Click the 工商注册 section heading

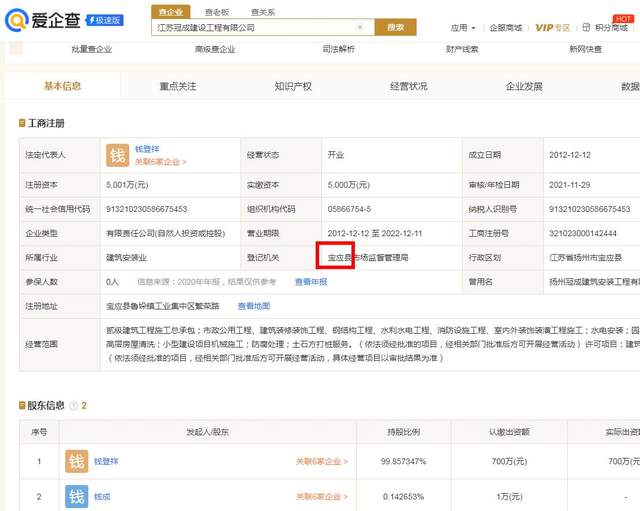click(46, 123)
